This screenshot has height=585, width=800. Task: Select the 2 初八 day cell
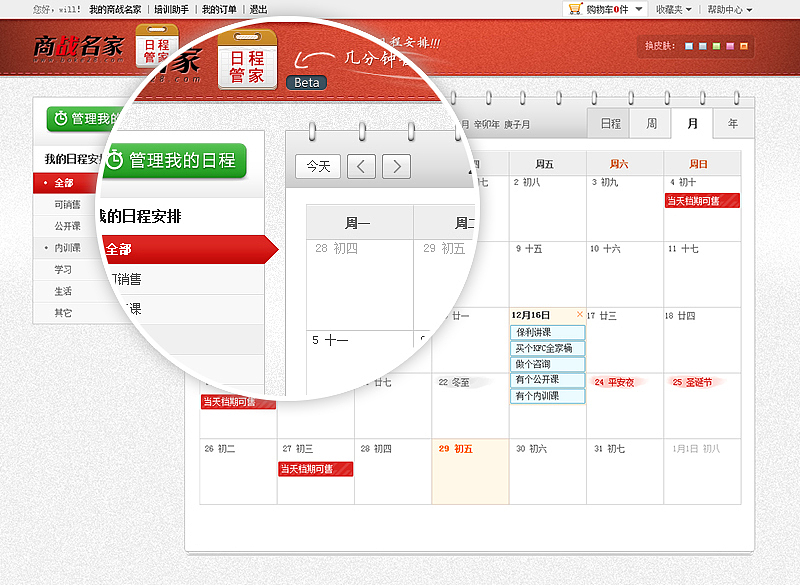[547, 208]
